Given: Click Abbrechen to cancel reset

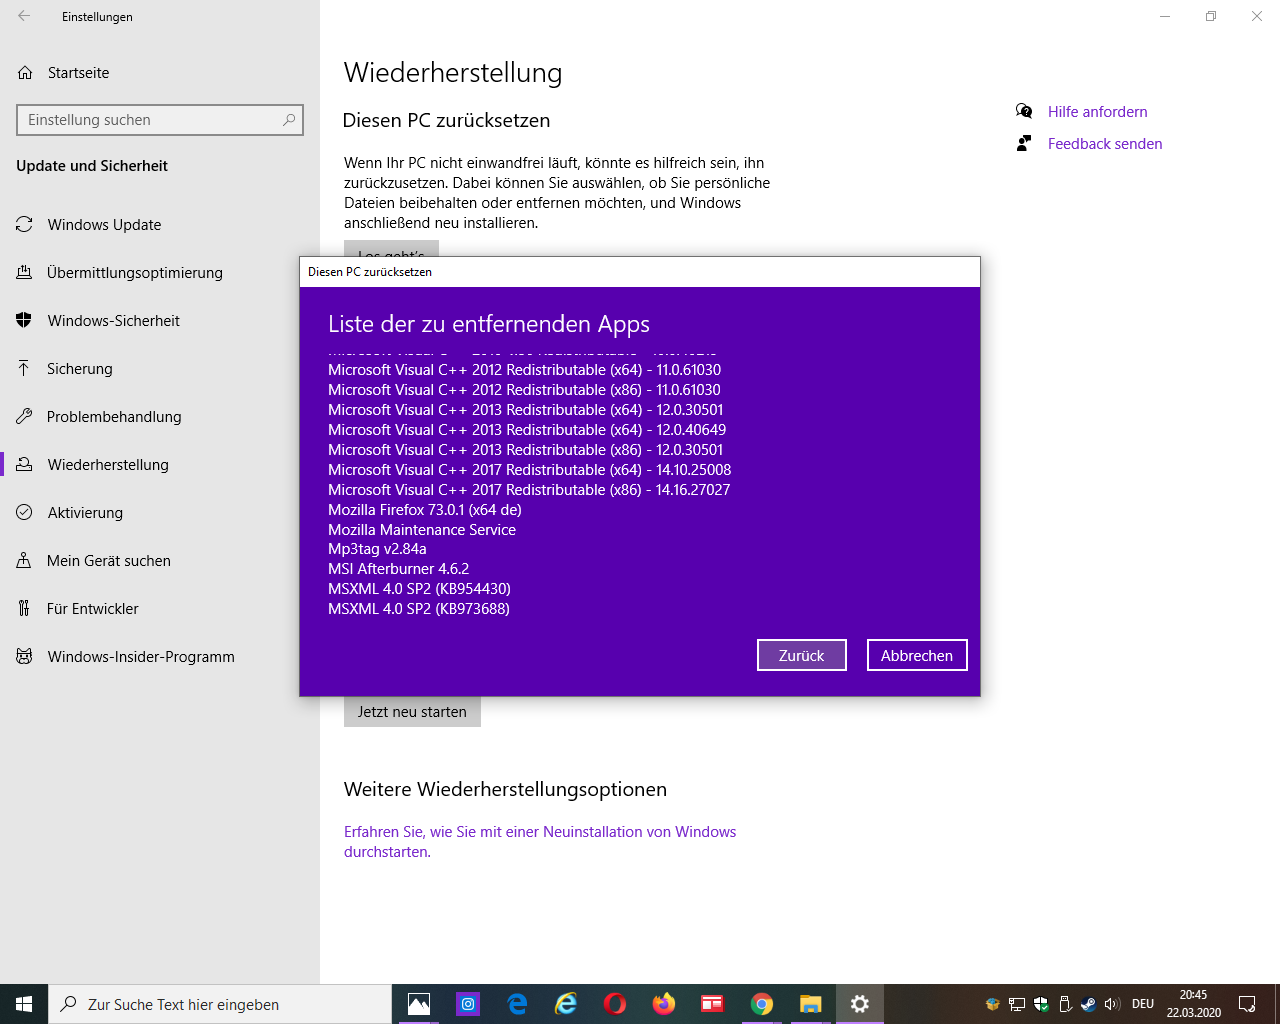Looking at the screenshot, I should point(917,655).
